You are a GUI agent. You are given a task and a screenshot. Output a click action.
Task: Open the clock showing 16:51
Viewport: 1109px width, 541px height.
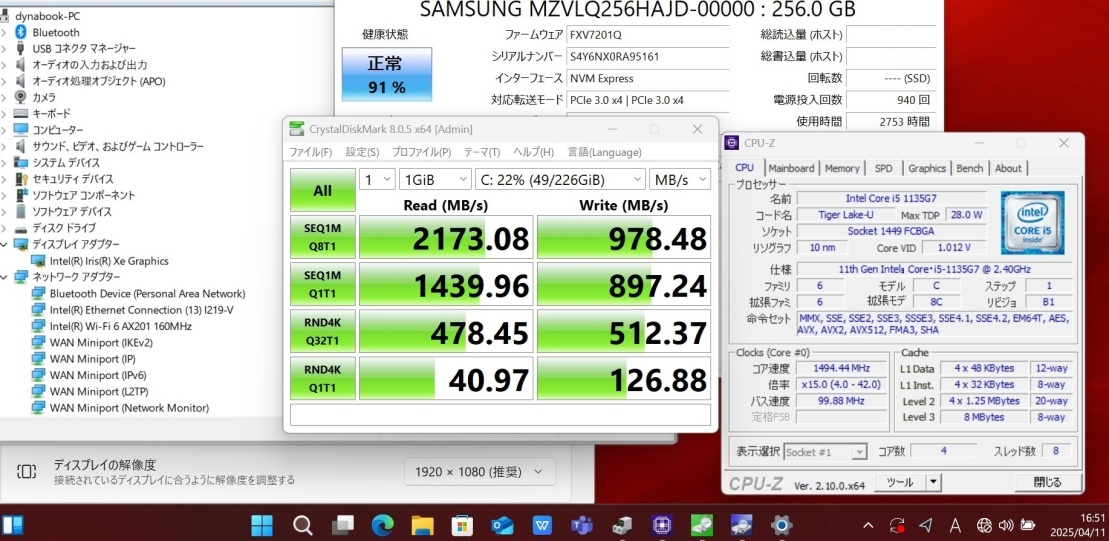pos(1092,518)
